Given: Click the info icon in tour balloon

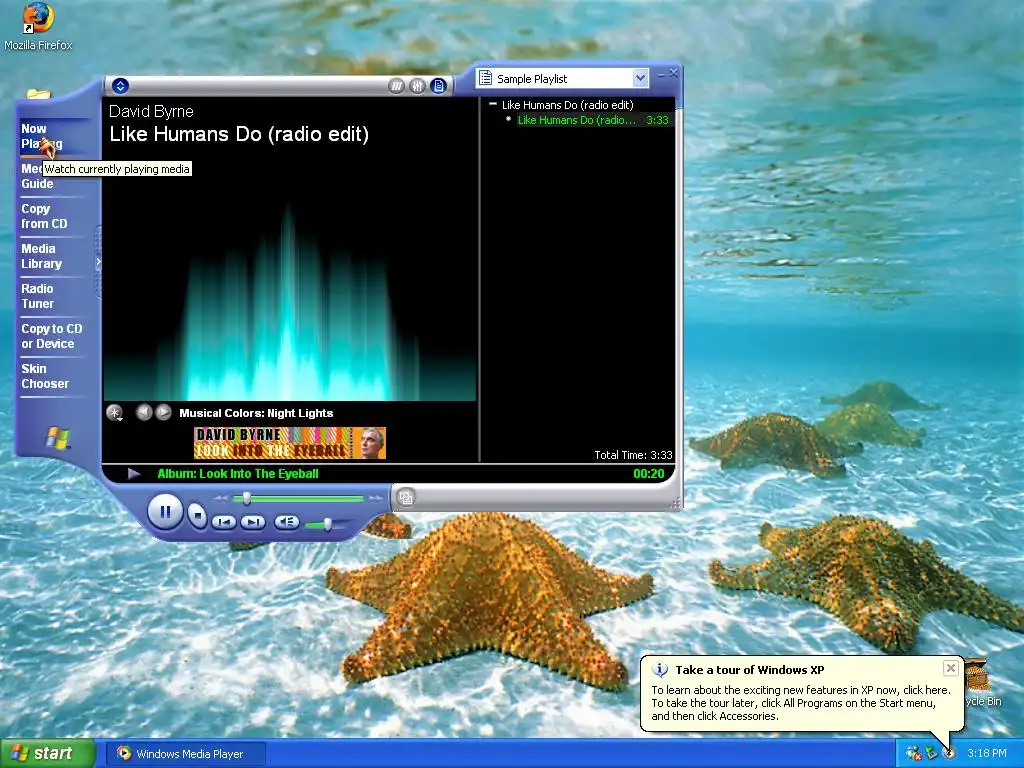Looking at the screenshot, I should (660, 670).
